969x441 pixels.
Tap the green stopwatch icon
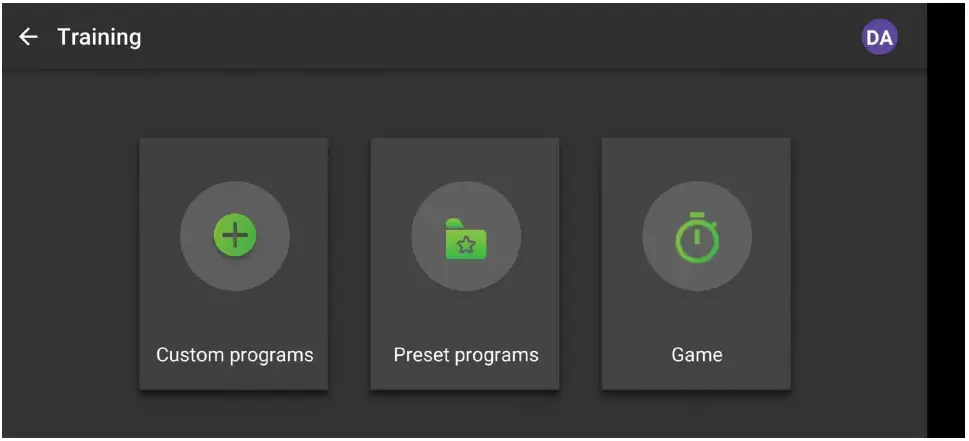pyautogui.click(x=697, y=237)
